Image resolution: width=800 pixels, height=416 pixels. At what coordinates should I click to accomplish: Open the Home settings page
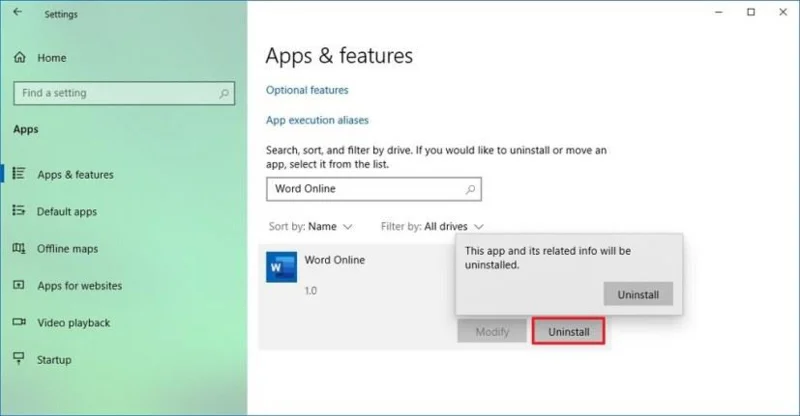click(52, 58)
